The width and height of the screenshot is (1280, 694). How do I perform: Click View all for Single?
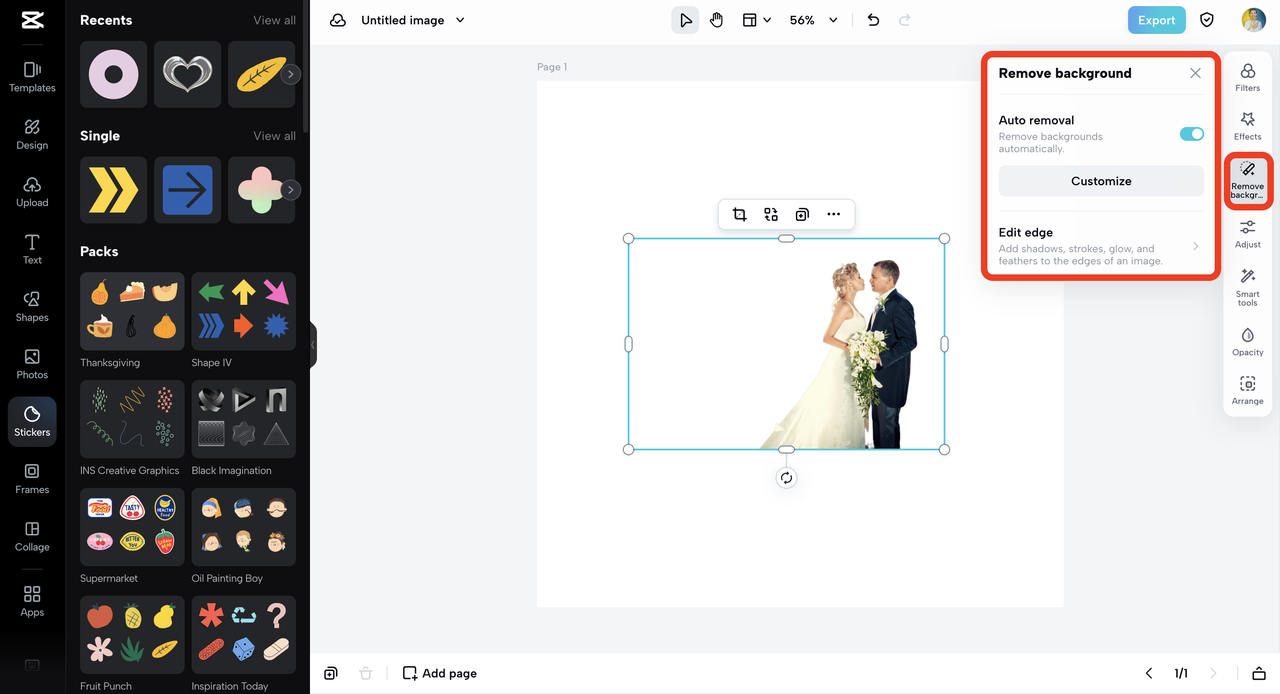point(274,136)
